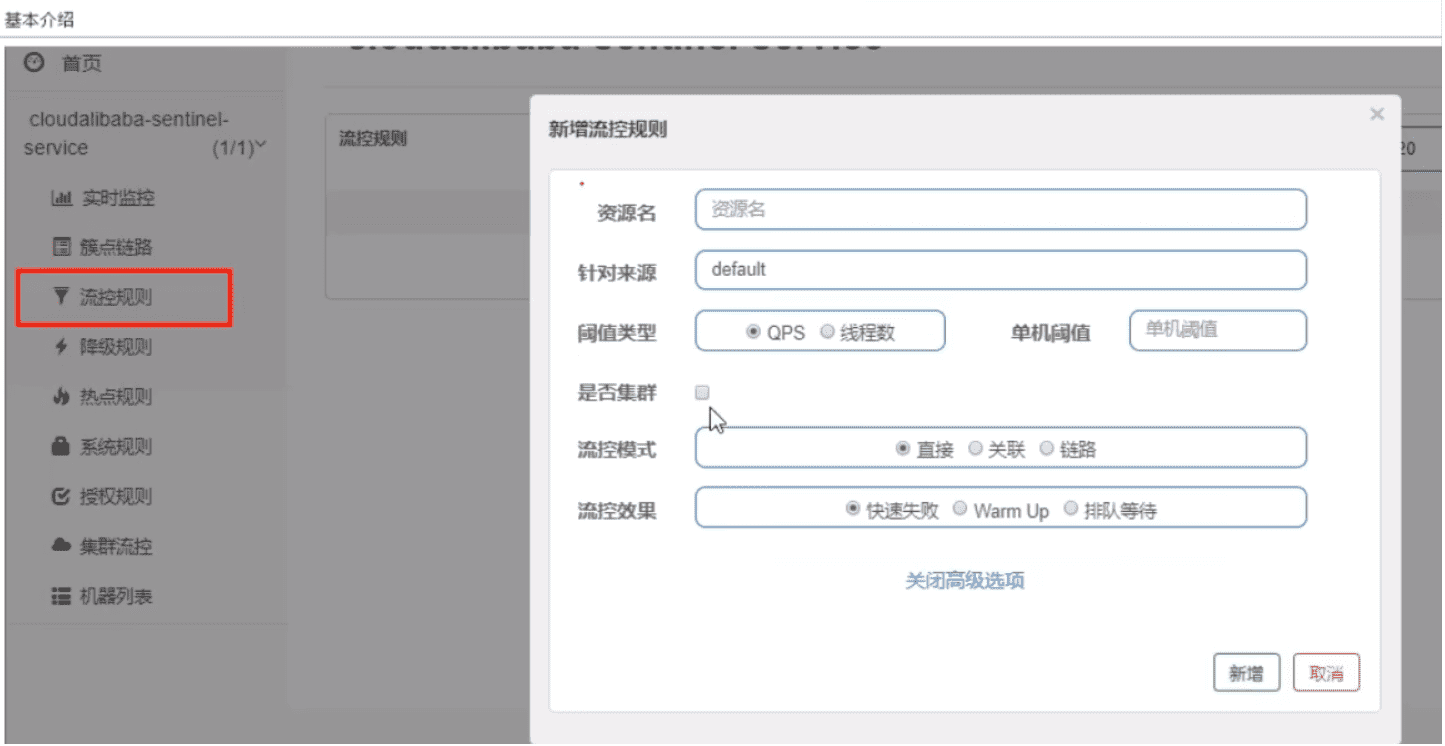Focus the 资源名 input field

[1000, 210]
